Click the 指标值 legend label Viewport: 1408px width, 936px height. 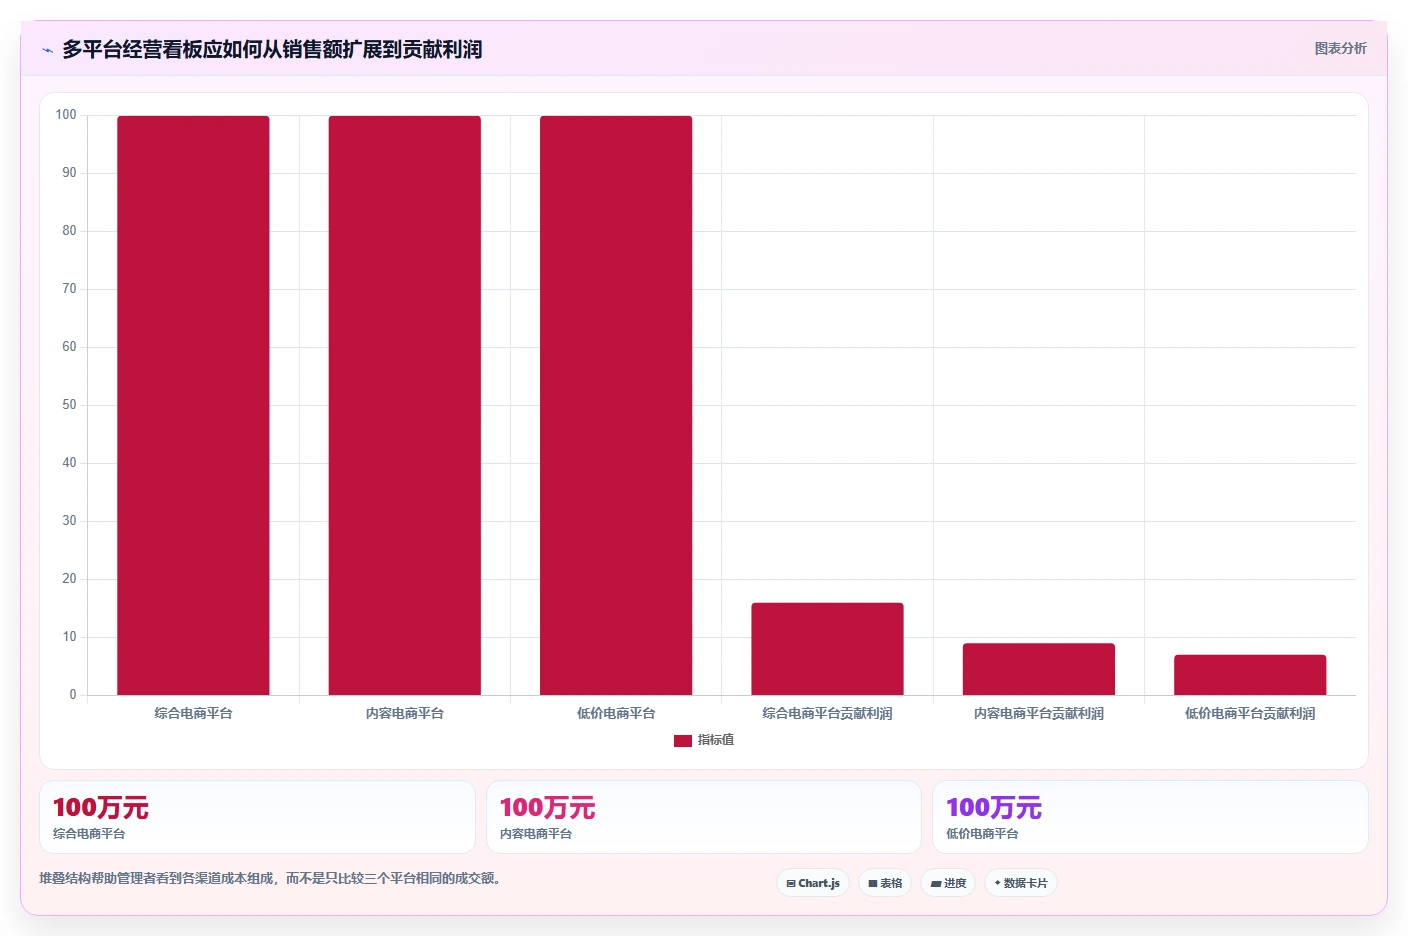(716, 740)
